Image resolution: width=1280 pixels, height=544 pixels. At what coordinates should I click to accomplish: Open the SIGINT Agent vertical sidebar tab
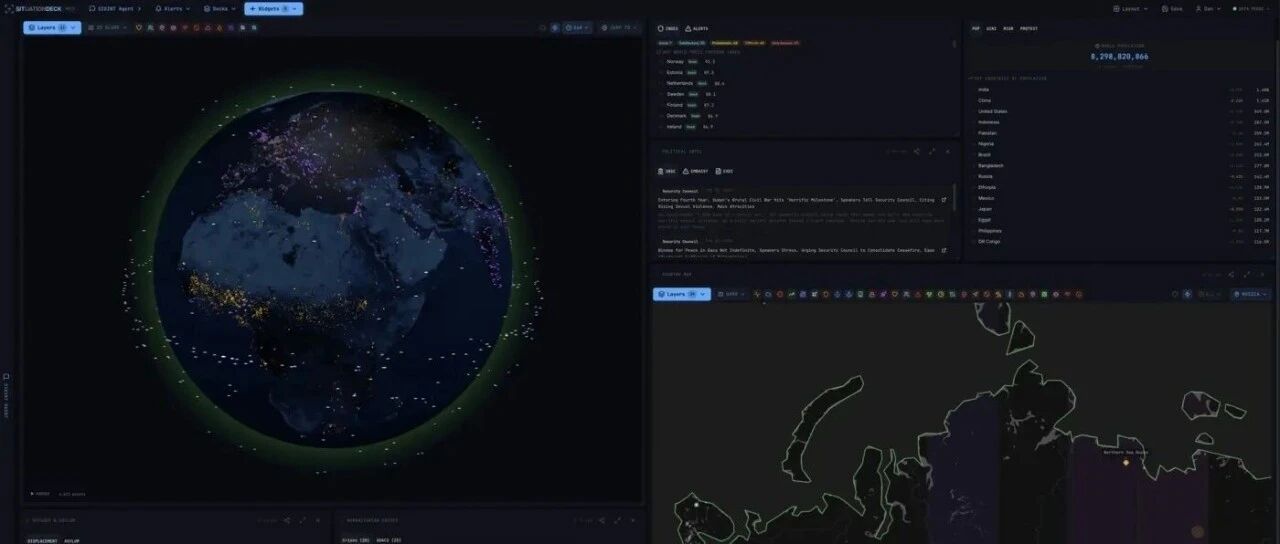click(x=4, y=396)
